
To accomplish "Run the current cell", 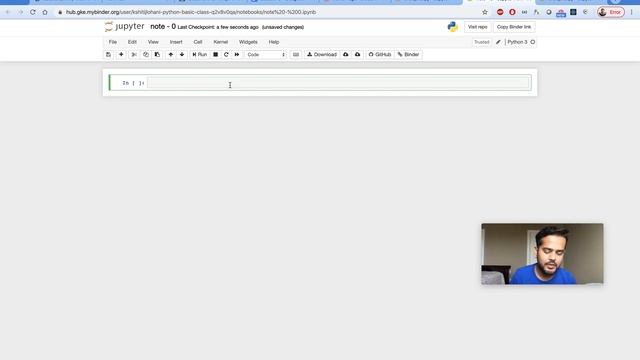I will (x=200, y=54).
